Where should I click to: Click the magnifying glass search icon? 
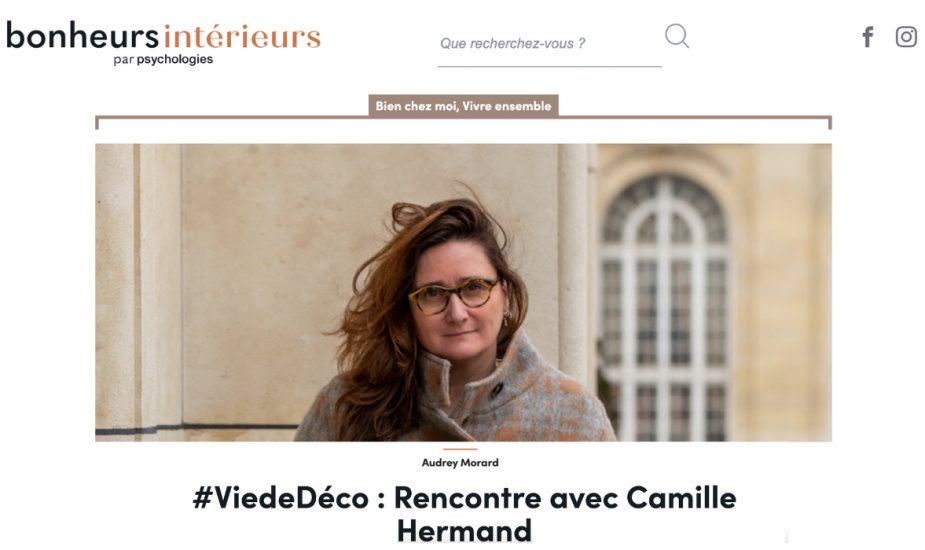[x=677, y=36]
